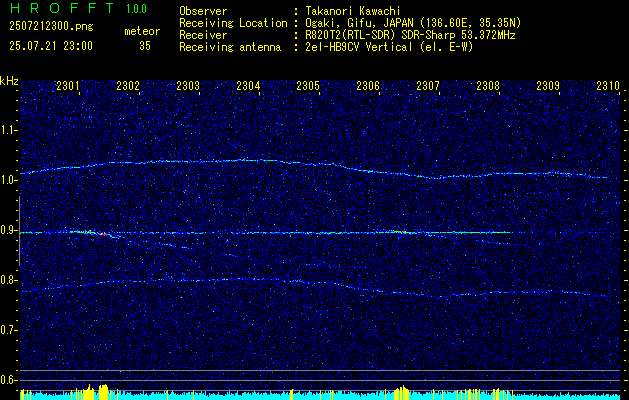
Task: Click the red echo peak near 2301
Action: click(104, 234)
